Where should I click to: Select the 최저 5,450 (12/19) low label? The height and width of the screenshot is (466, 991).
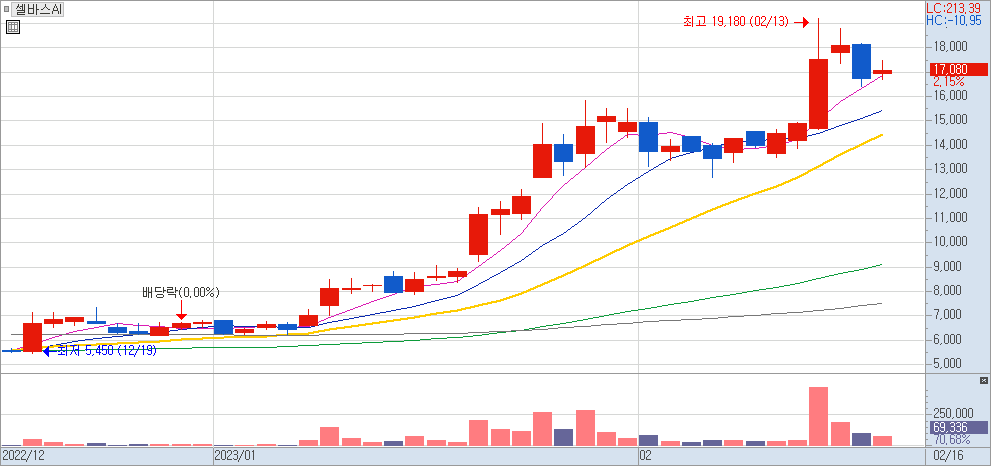[107, 350]
